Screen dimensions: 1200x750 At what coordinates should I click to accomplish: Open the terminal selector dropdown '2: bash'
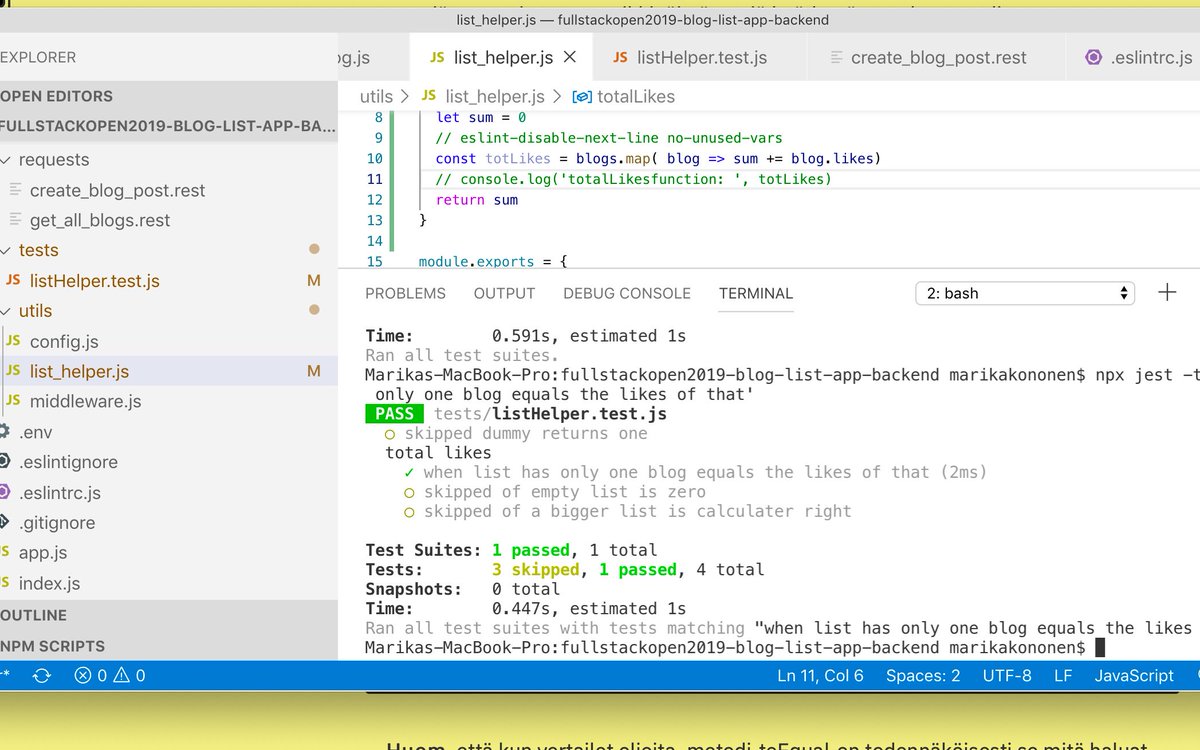tap(1025, 293)
